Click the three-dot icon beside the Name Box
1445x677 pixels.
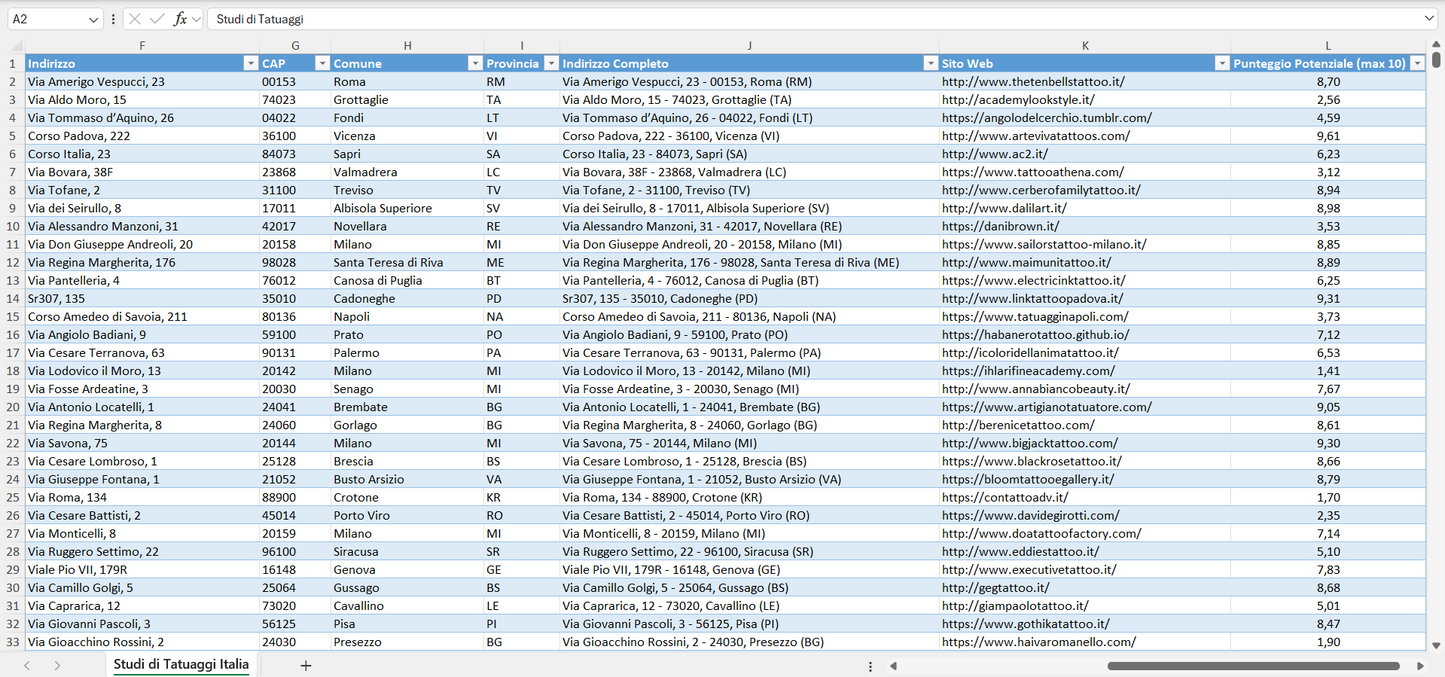[113, 18]
